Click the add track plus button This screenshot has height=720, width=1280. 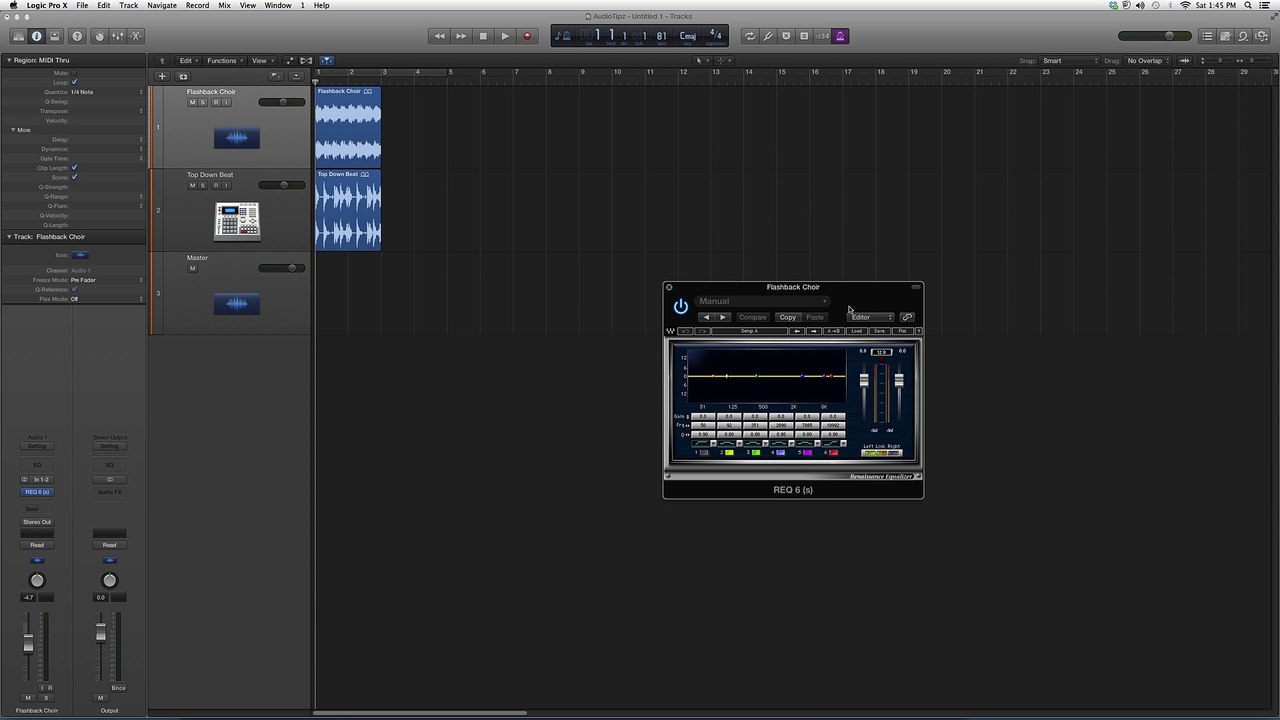pos(162,76)
